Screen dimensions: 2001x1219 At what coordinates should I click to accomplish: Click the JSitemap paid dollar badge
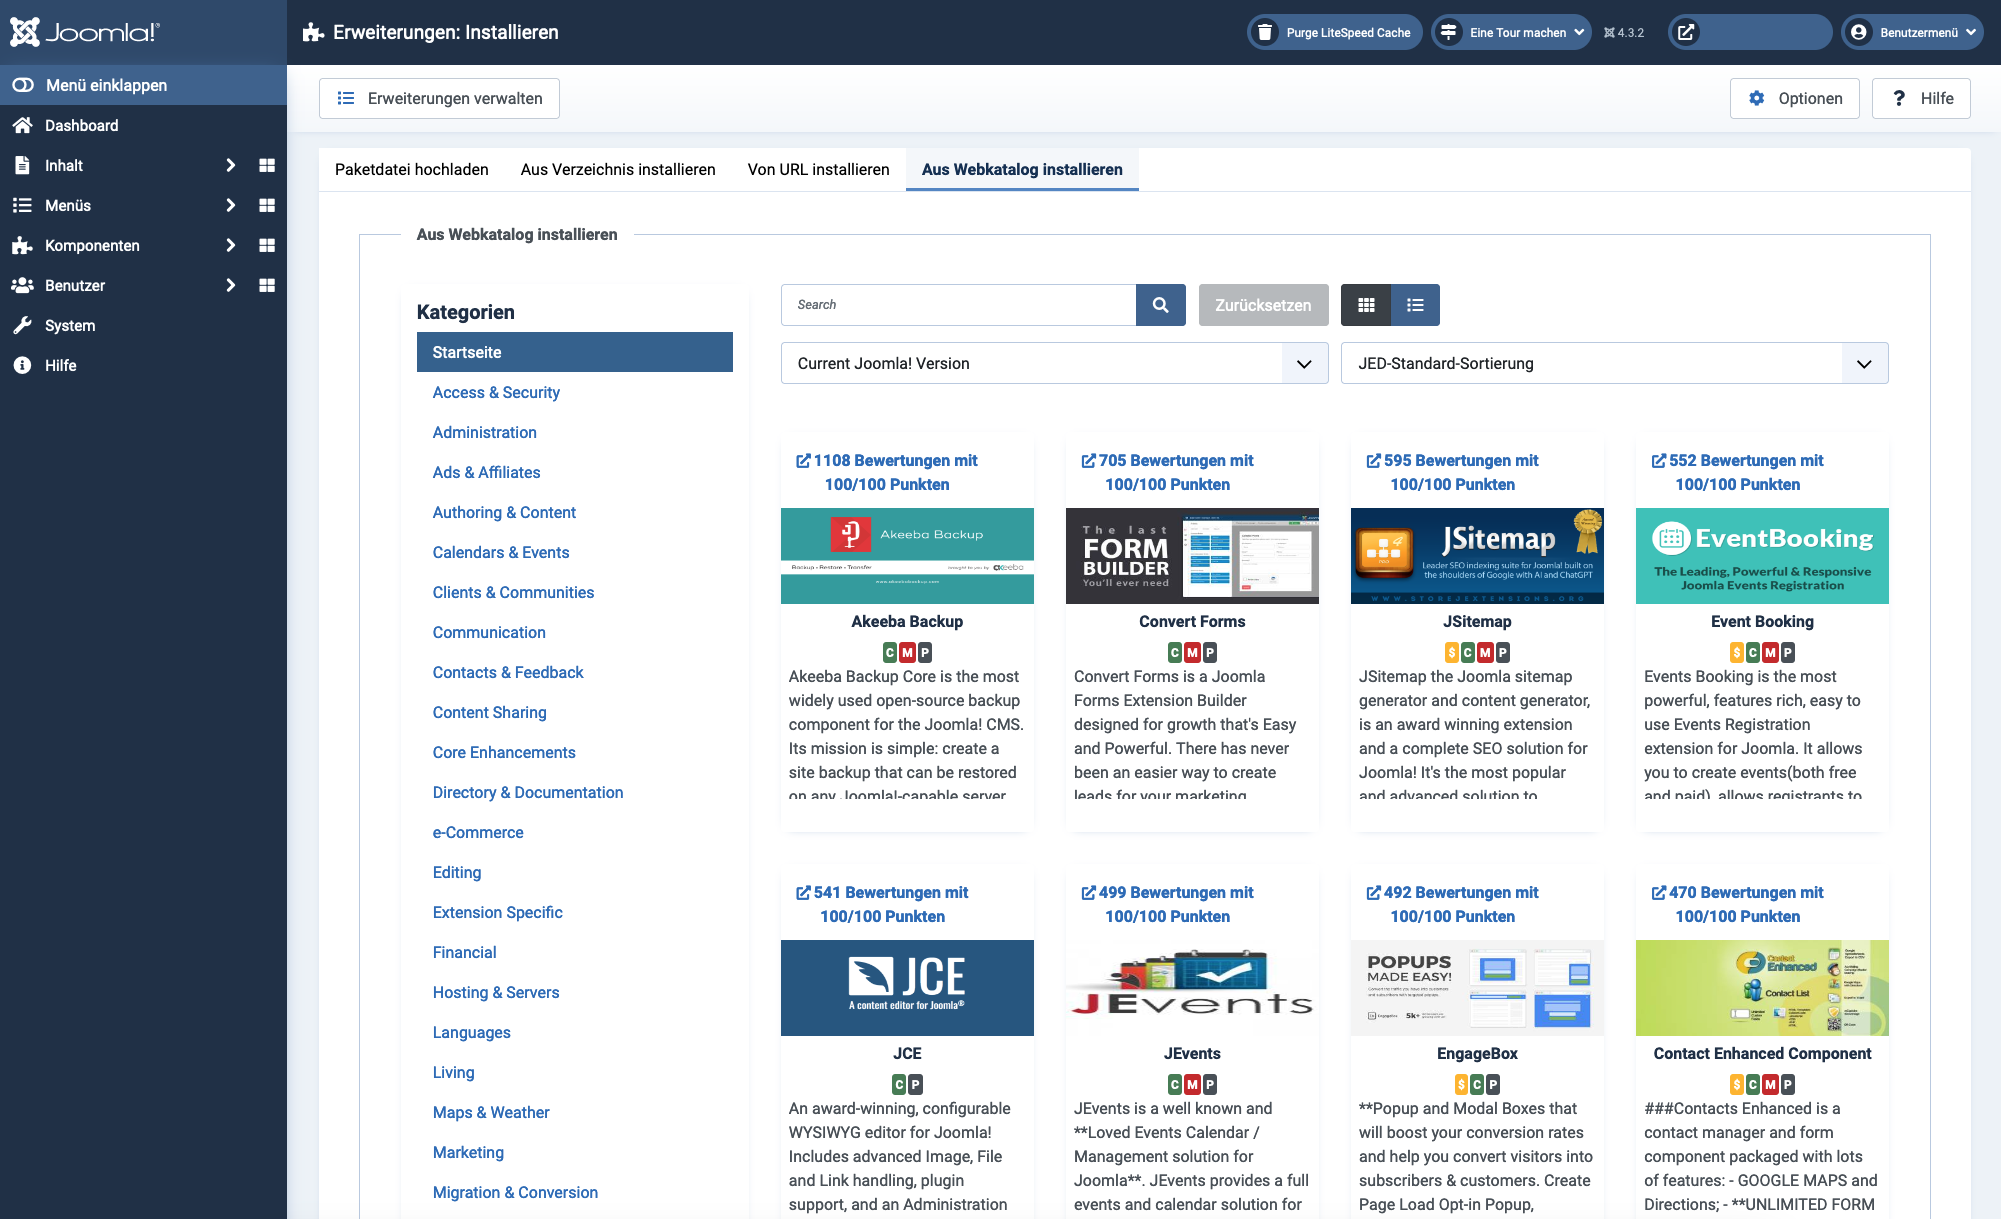1452,653
